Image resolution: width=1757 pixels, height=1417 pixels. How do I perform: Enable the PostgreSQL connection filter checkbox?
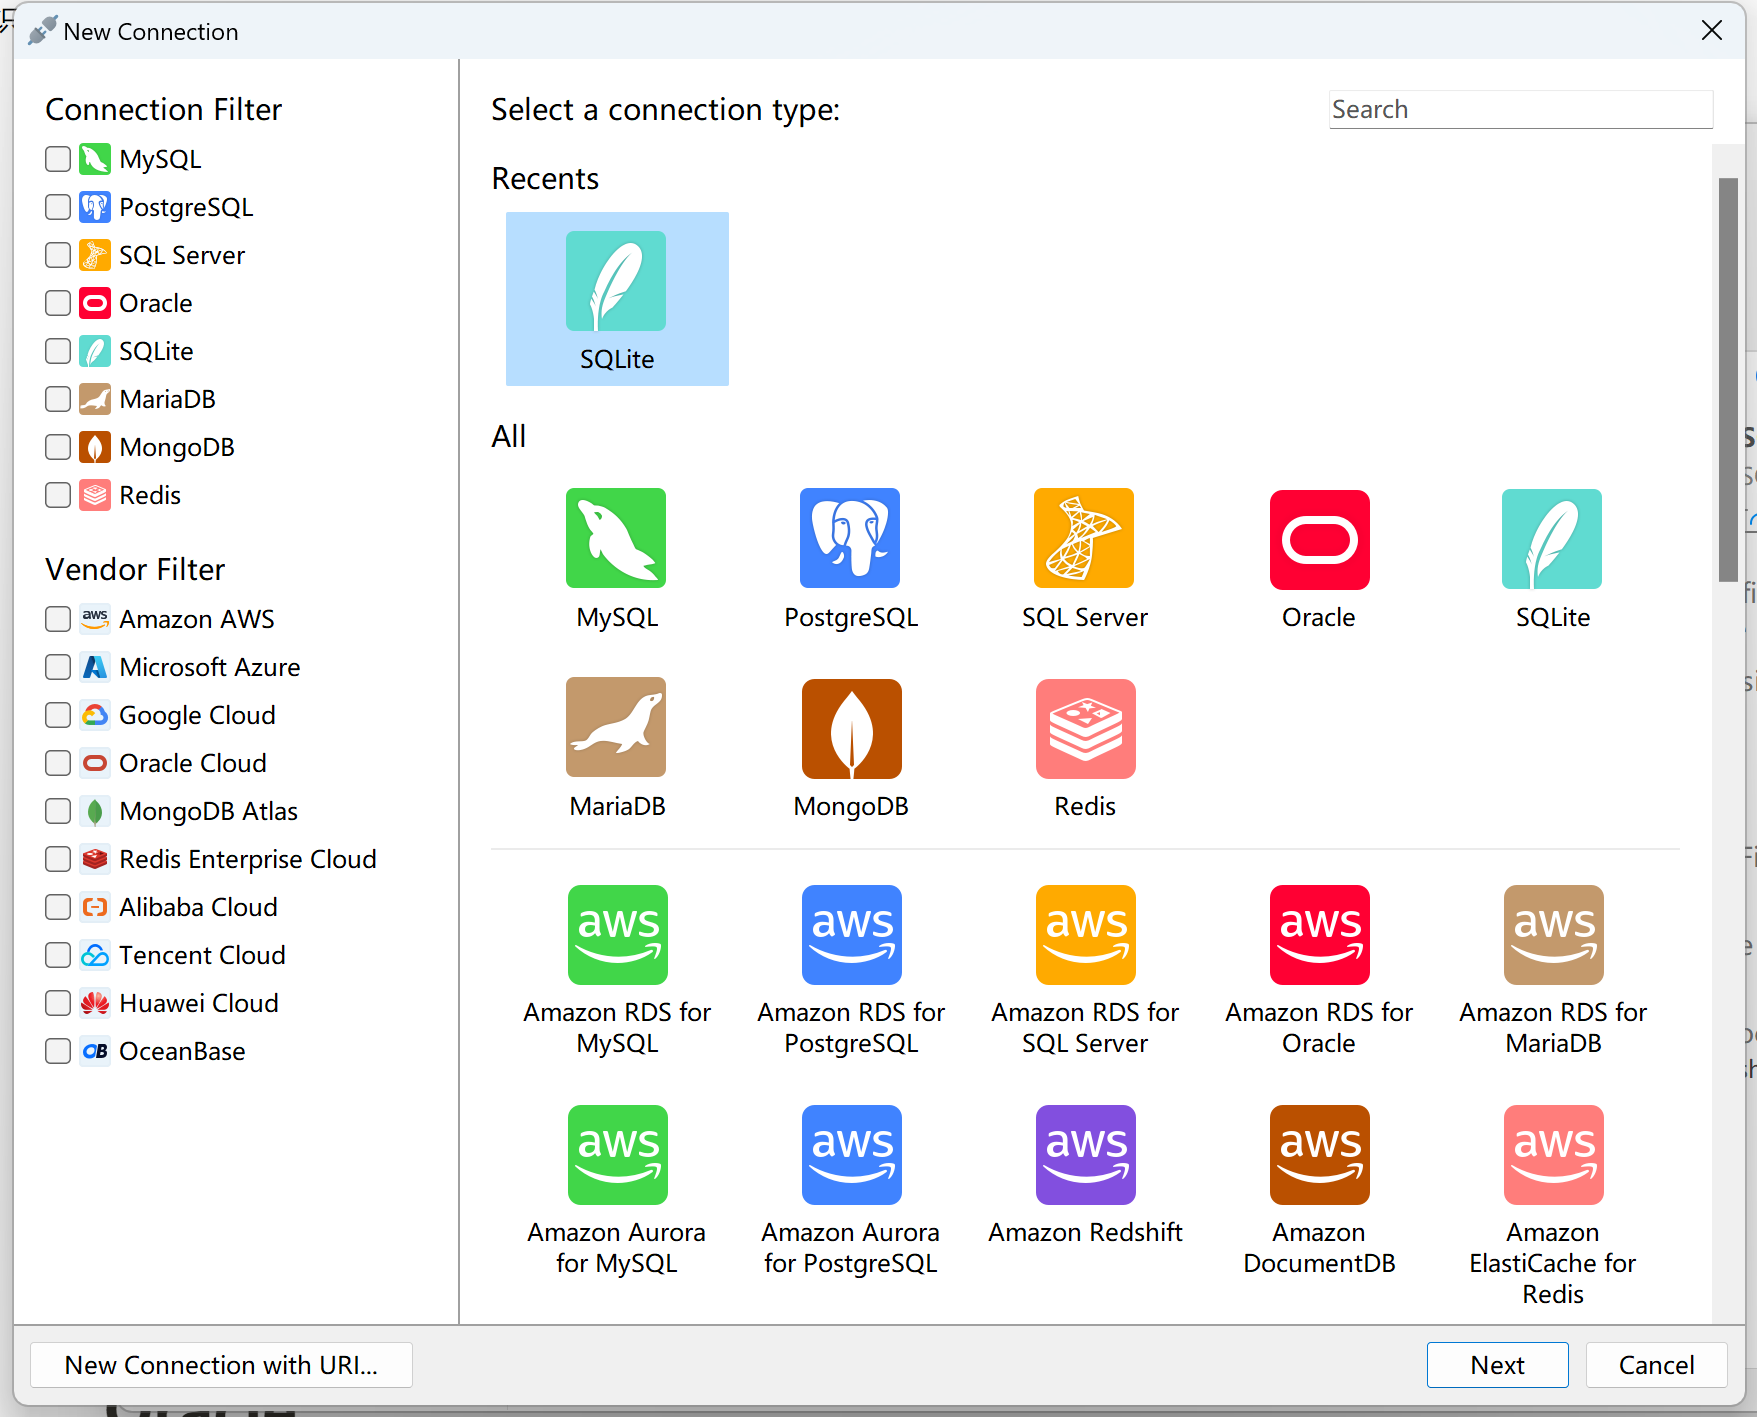pyautogui.click(x=58, y=207)
